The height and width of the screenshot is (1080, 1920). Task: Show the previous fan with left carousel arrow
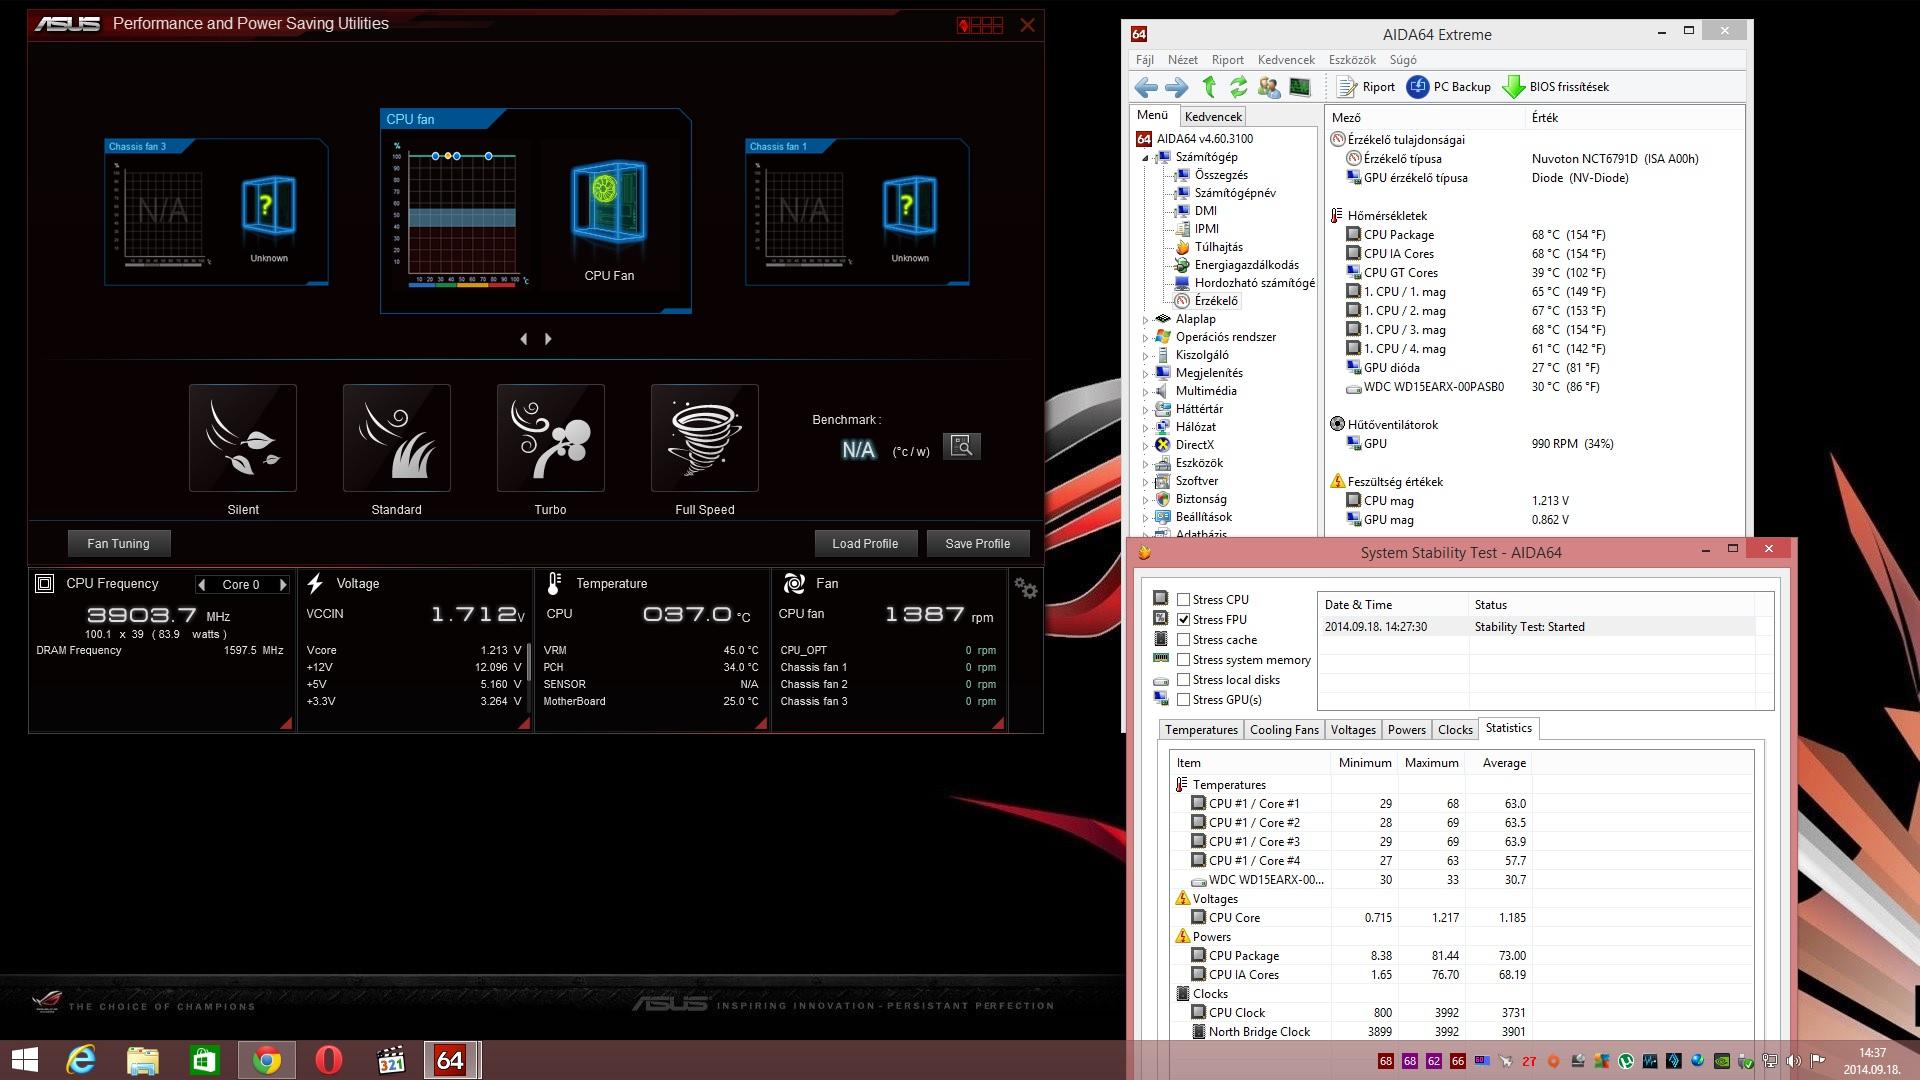click(x=524, y=339)
